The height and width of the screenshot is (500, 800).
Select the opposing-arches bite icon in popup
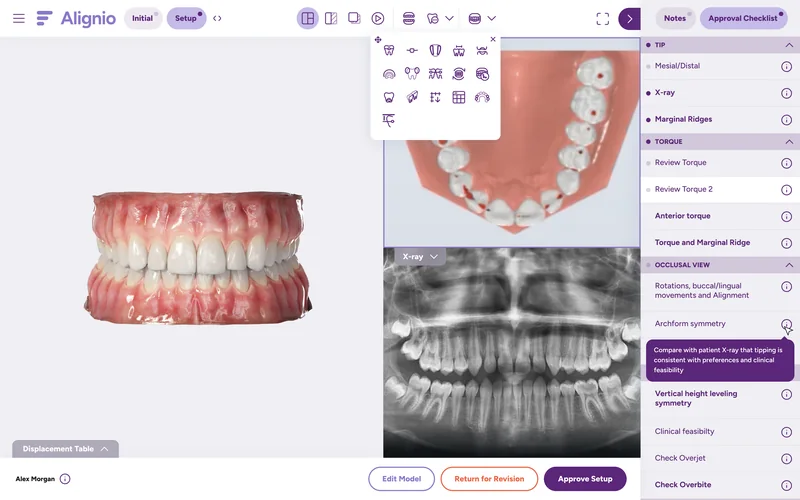pyautogui.click(x=482, y=50)
